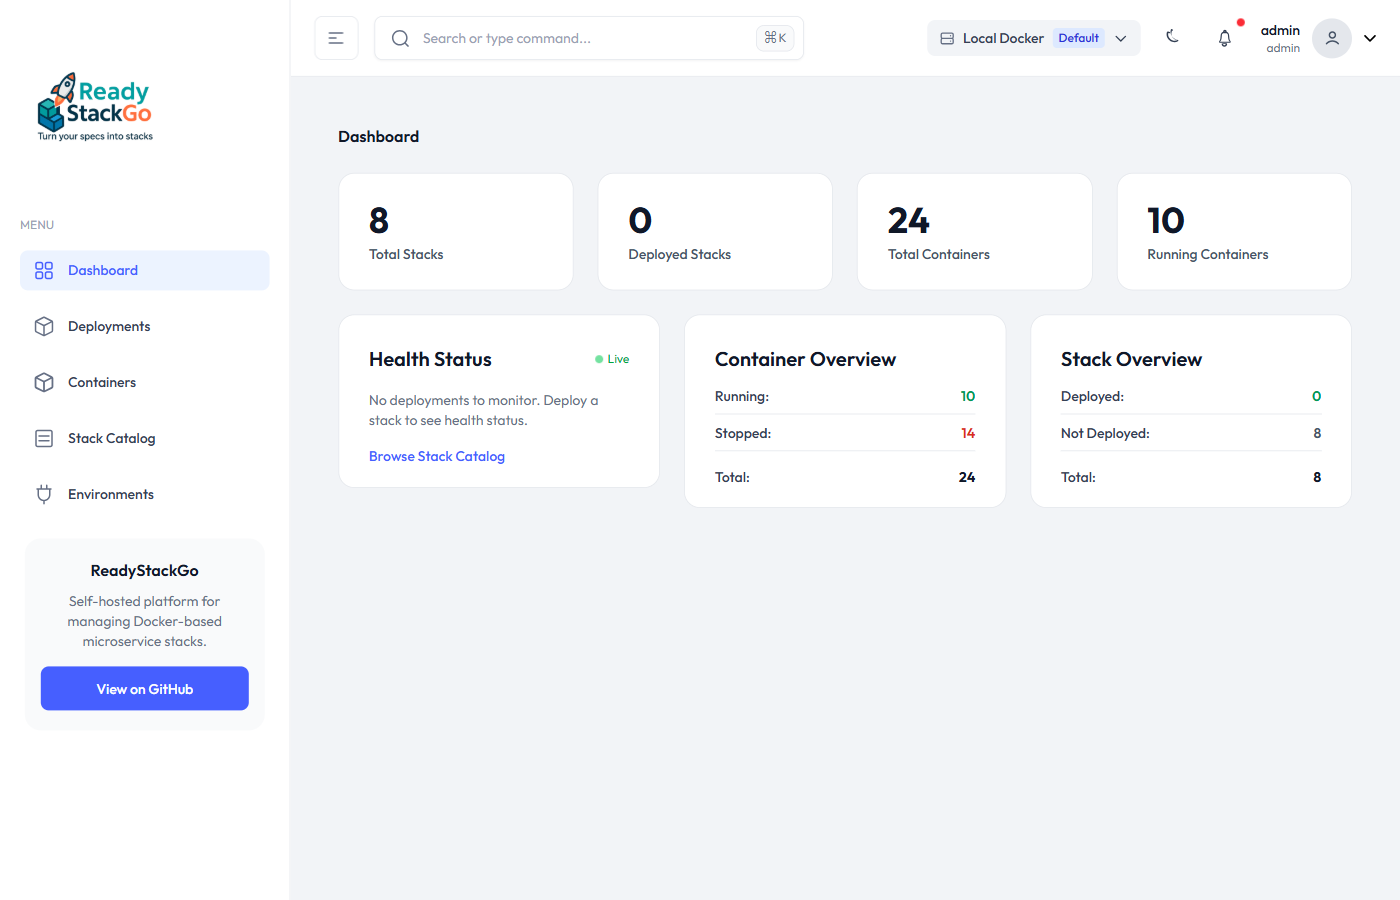The height and width of the screenshot is (900, 1400).
Task: Select Environments in the menu
Action: pyautogui.click(x=110, y=494)
